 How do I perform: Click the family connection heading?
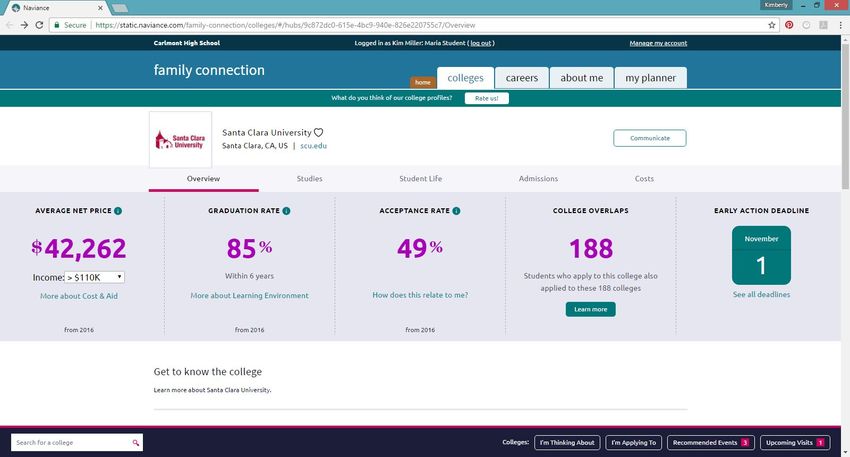tap(209, 70)
